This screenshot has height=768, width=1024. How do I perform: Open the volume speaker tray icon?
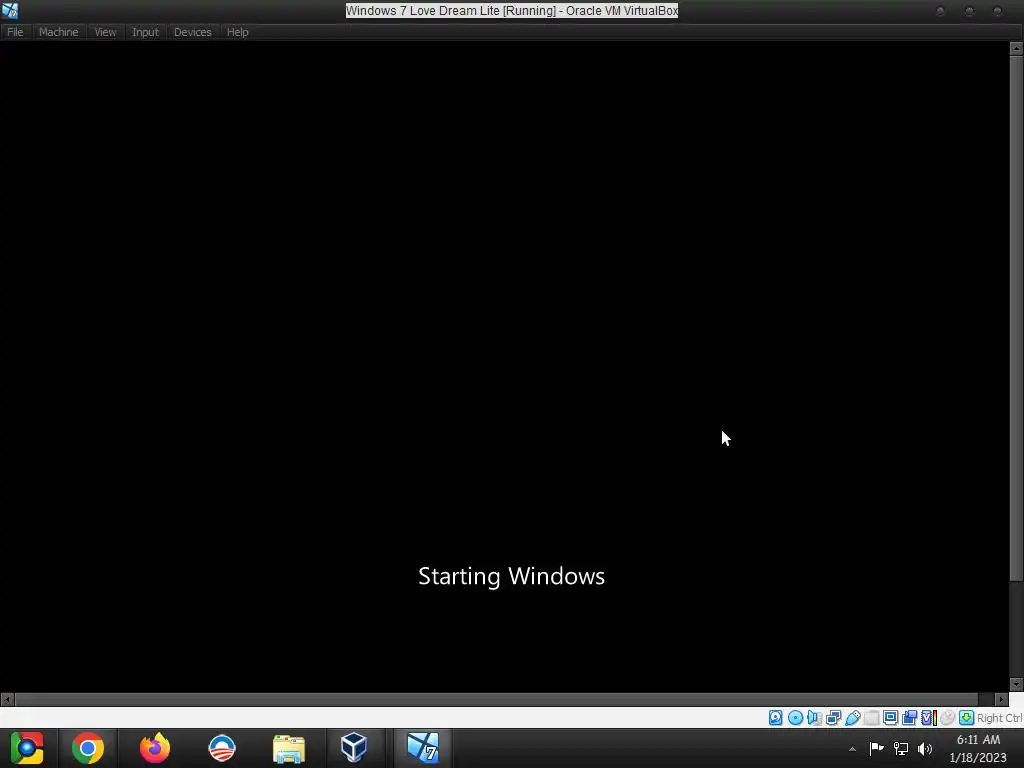[925, 748]
